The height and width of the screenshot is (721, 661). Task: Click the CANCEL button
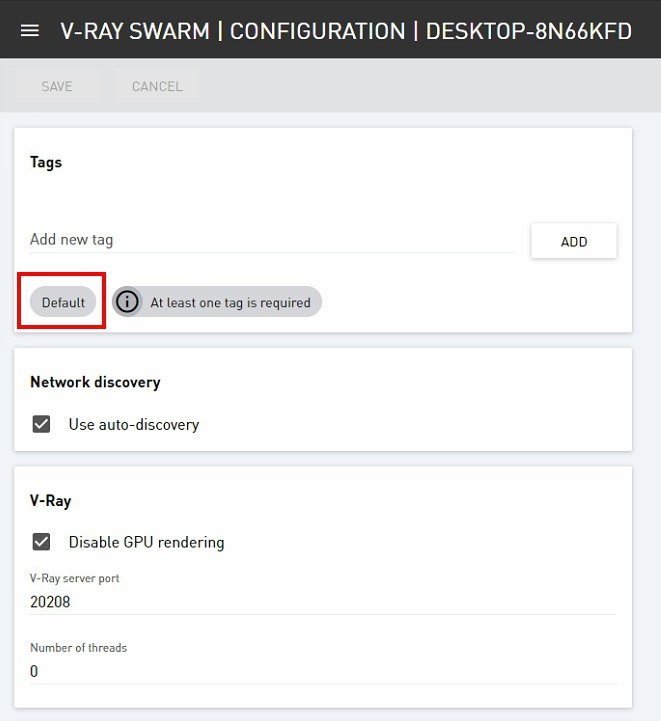coord(157,86)
